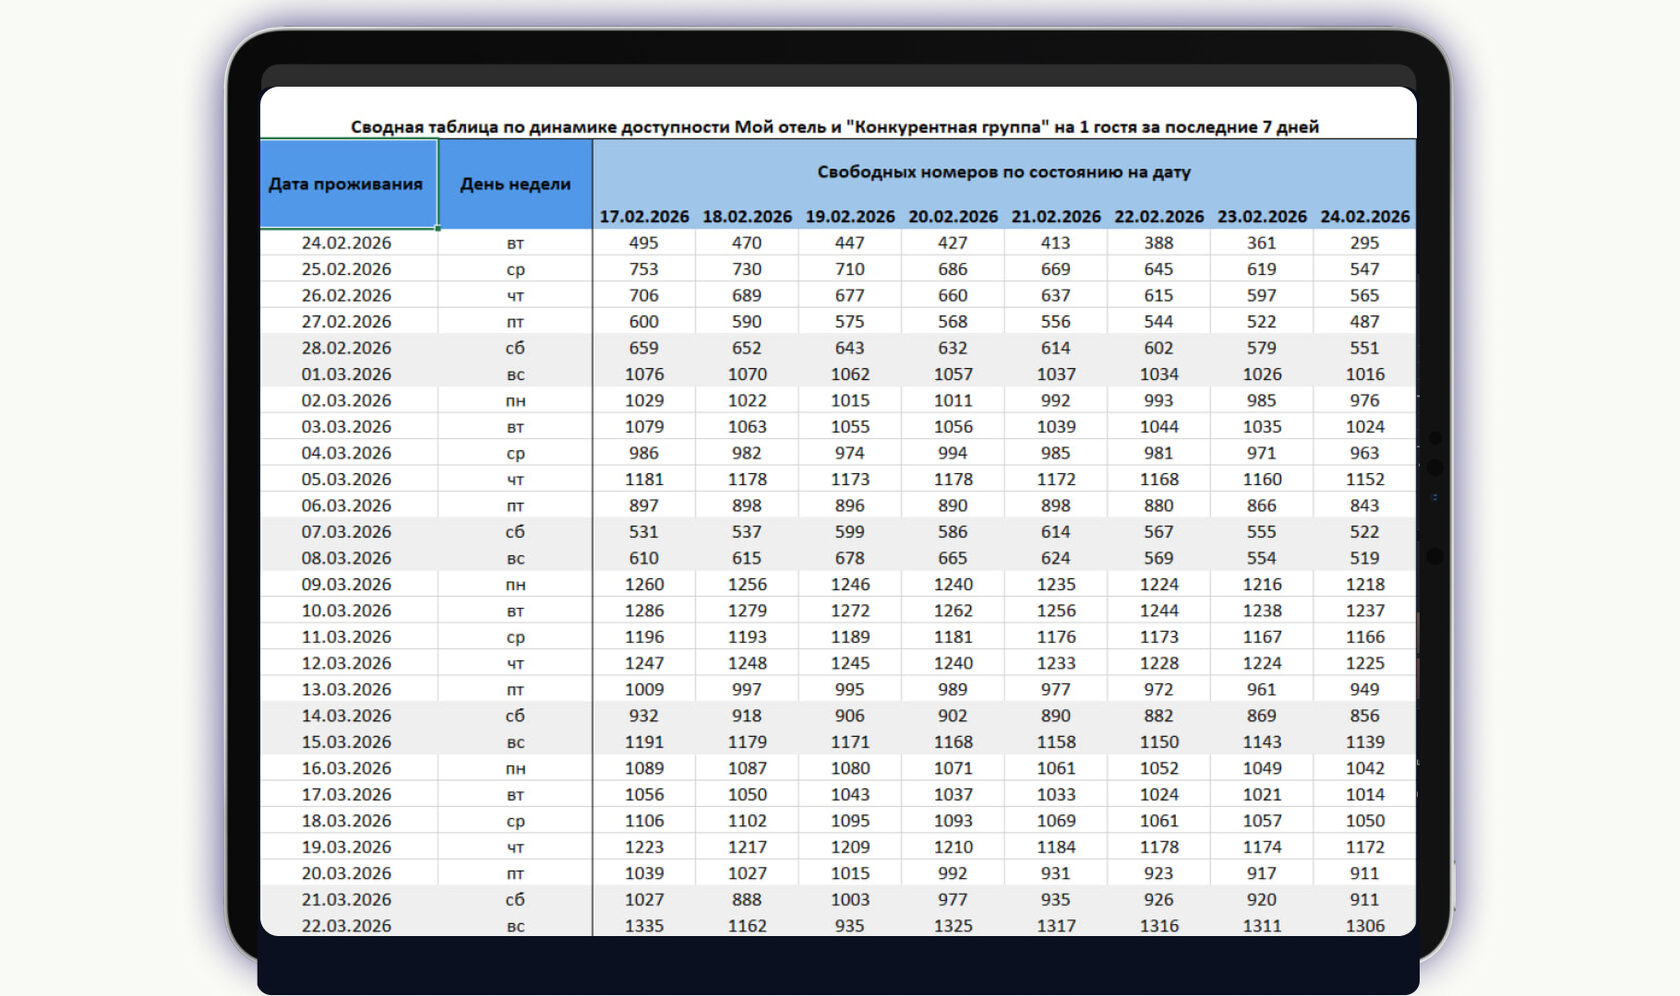Click the date cell 01.03.2026
1680x996 pixels.
[x=347, y=374]
